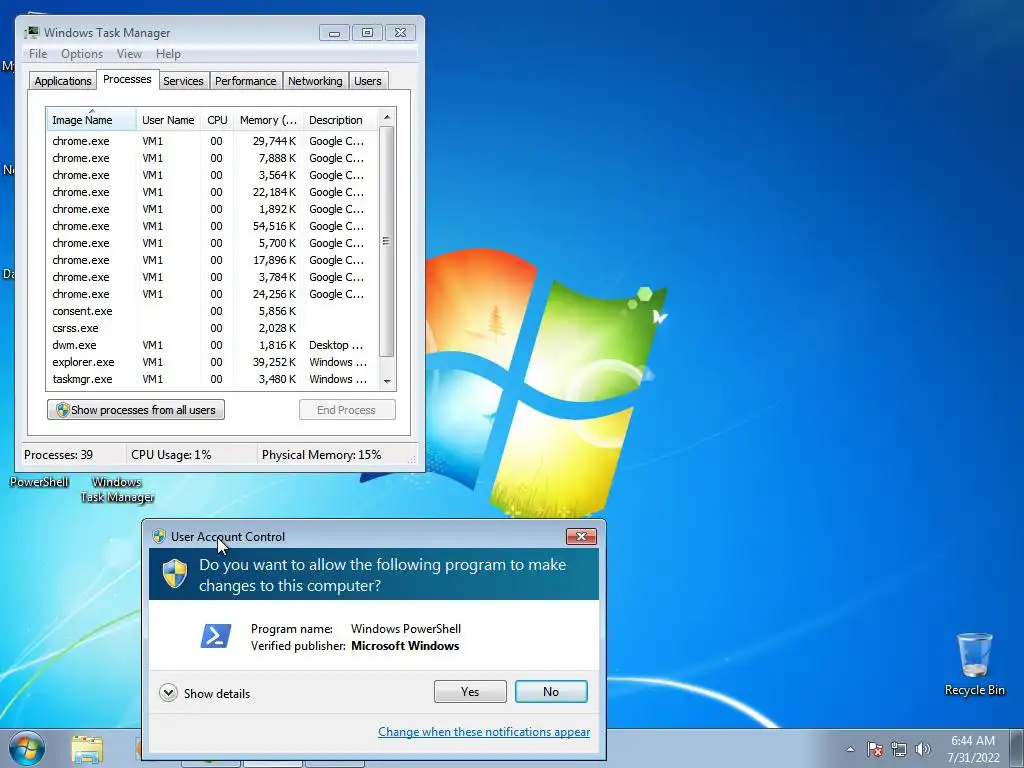Open the Help menu in Task Manager

point(168,54)
